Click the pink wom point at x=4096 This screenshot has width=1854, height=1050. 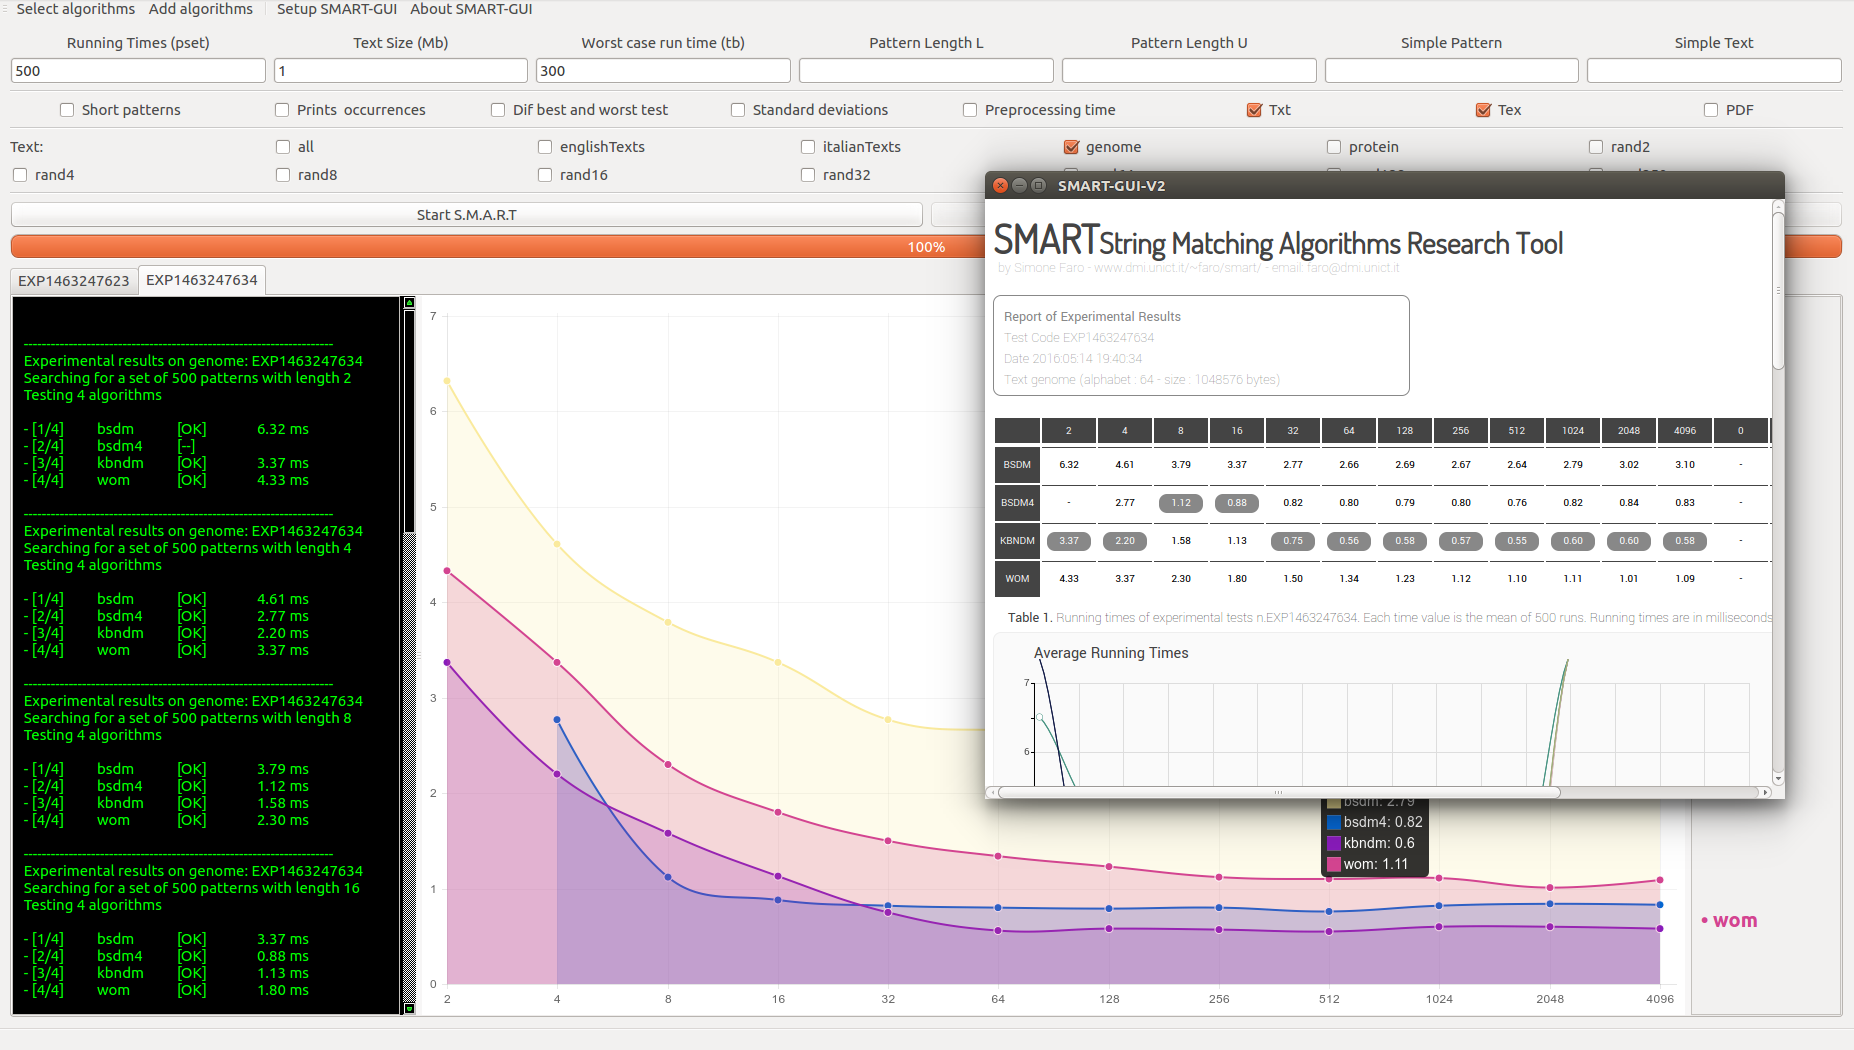[x=1660, y=881]
